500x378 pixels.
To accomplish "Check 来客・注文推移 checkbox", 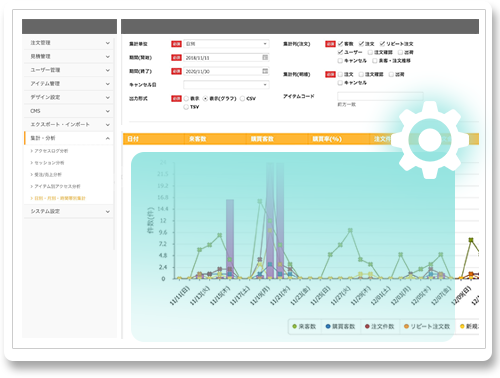I will (375, 61).
